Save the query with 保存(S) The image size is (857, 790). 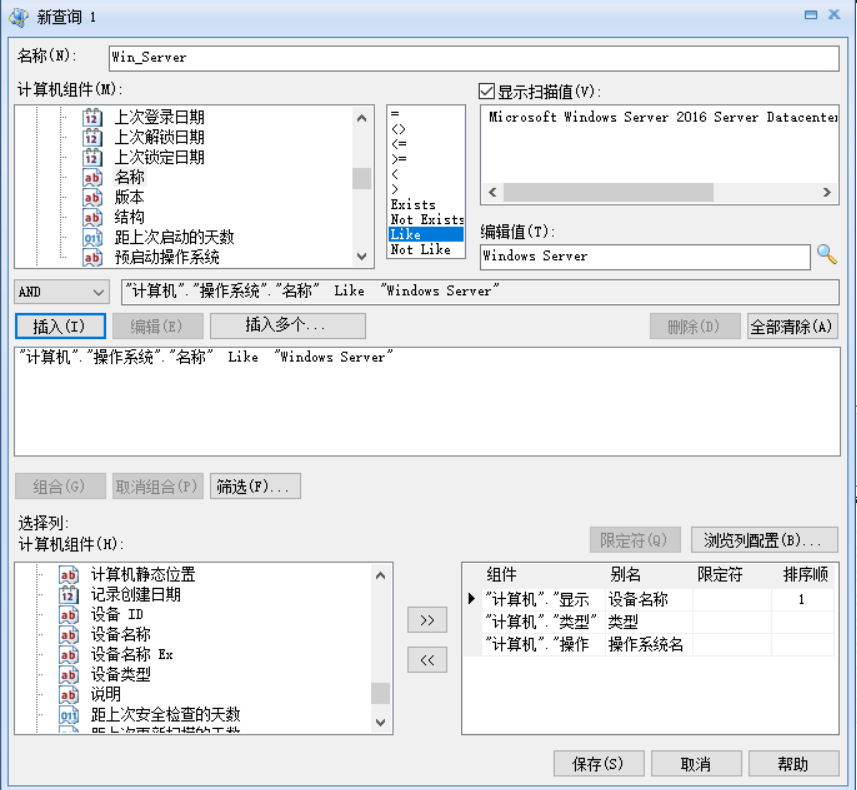point(598,764)
